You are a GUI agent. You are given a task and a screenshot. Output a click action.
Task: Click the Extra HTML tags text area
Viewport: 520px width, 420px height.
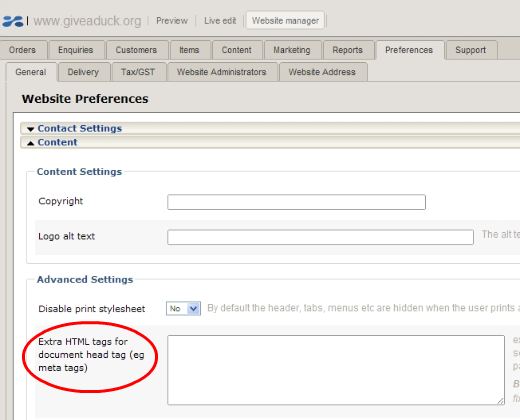coord(336,370)
